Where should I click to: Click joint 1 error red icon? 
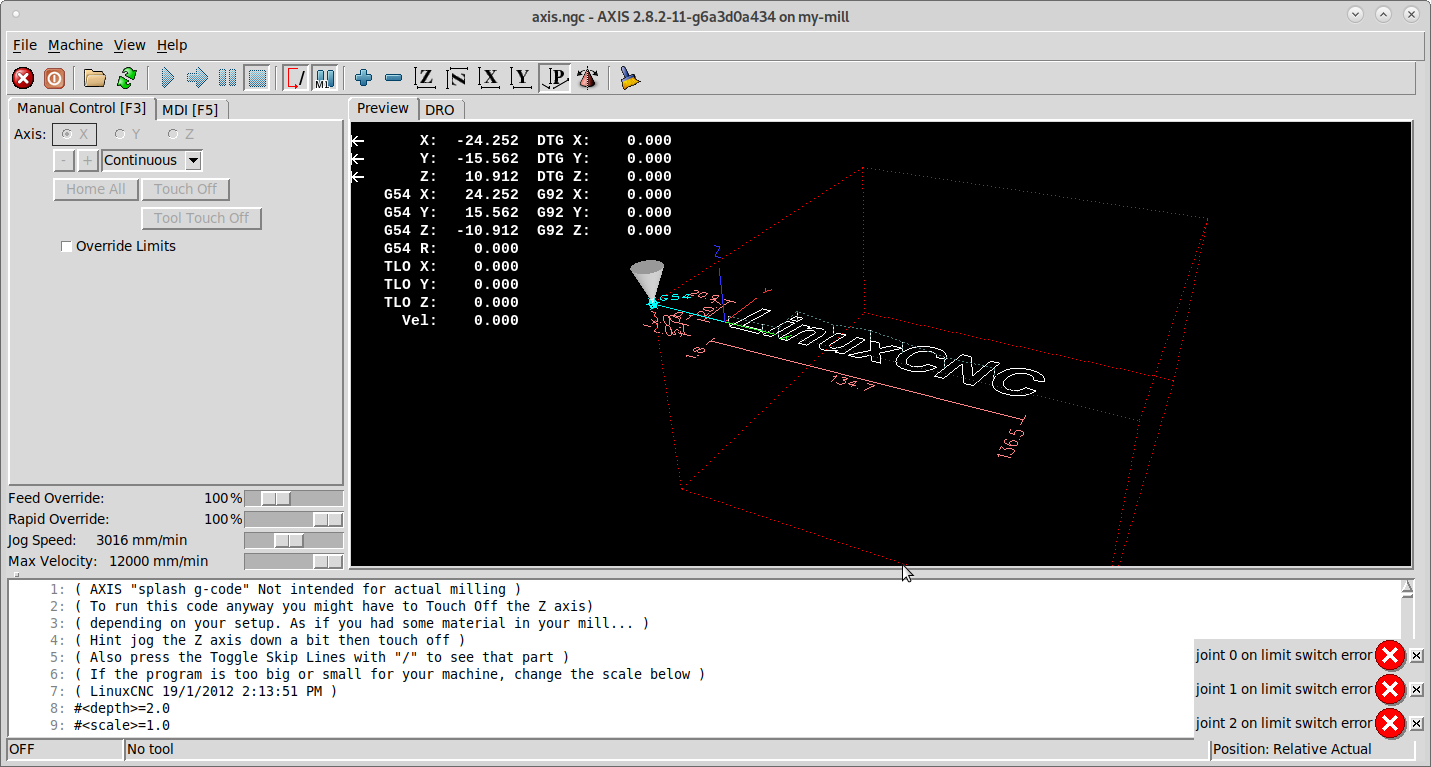point(1390,689)
